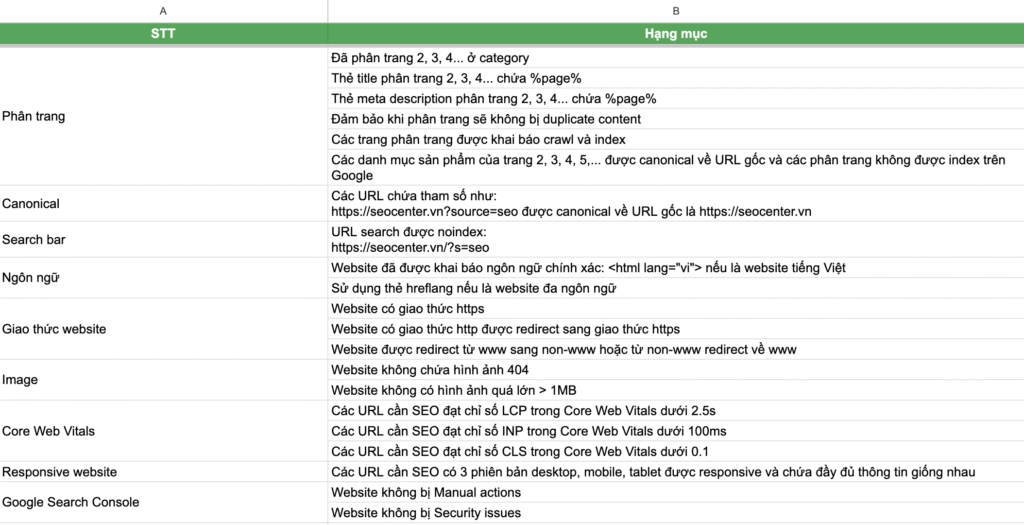
Task: Click cell 'Các URL chứa tham số như'
Action: point(676,204)
